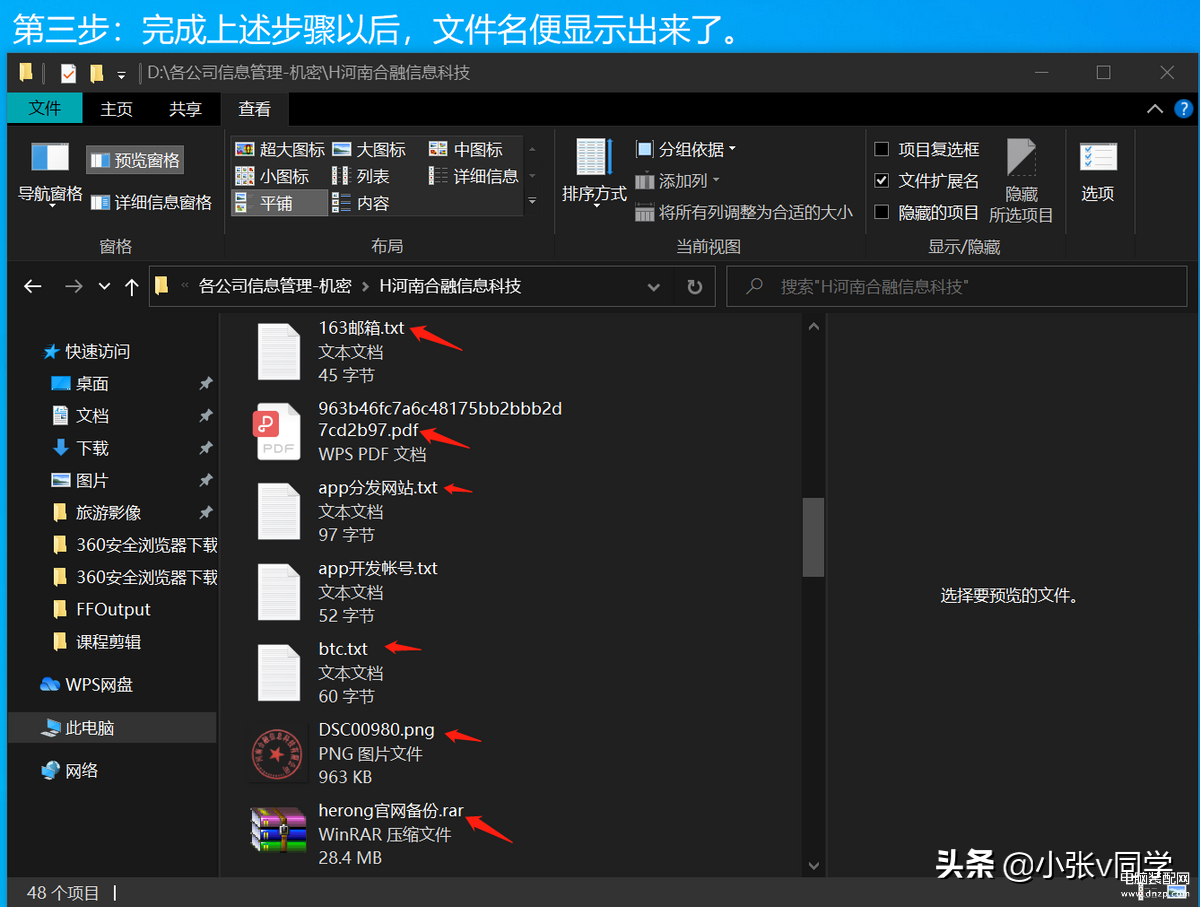This screenshot has width=1200, height=907.
Task: Select the herong官网备份.rar archive
Action: point(358,834)
